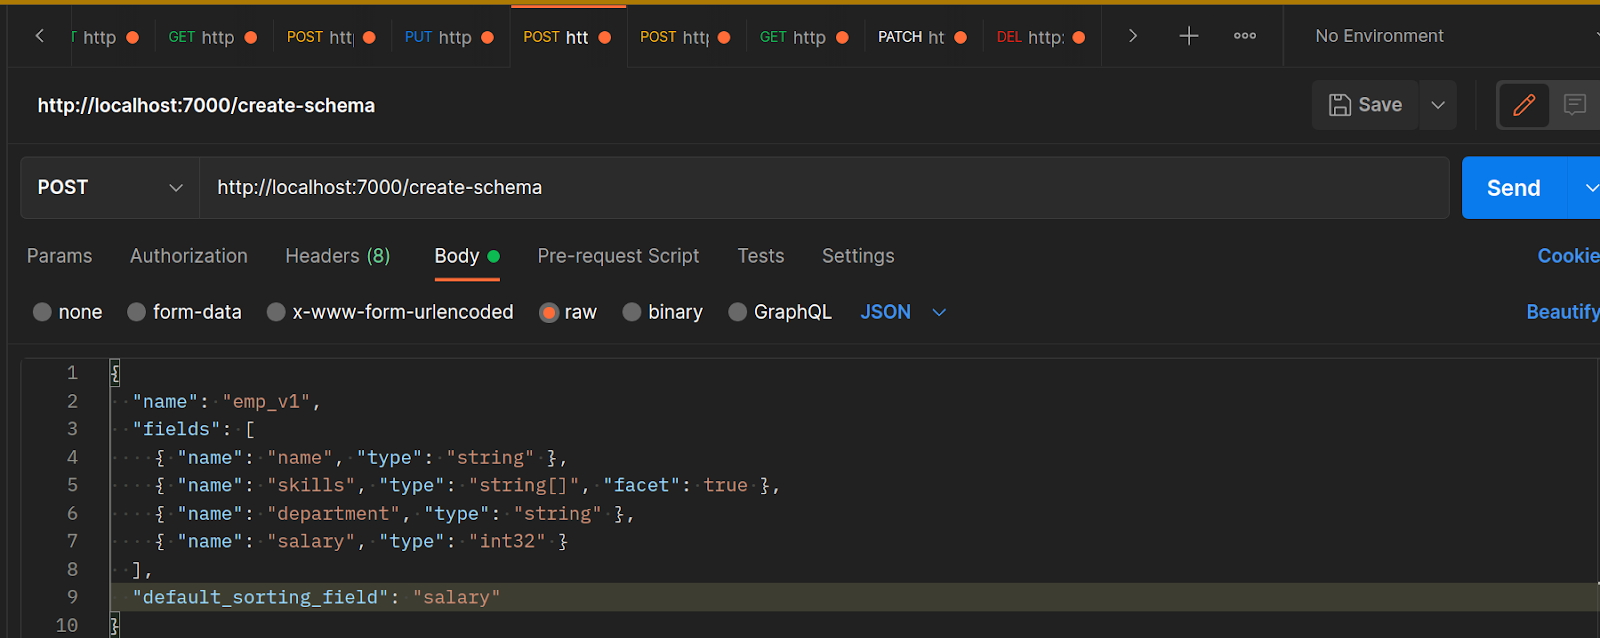Click the orange unsaved dot on PATCH tab
1600x638 pixels.
click(960, 37)
